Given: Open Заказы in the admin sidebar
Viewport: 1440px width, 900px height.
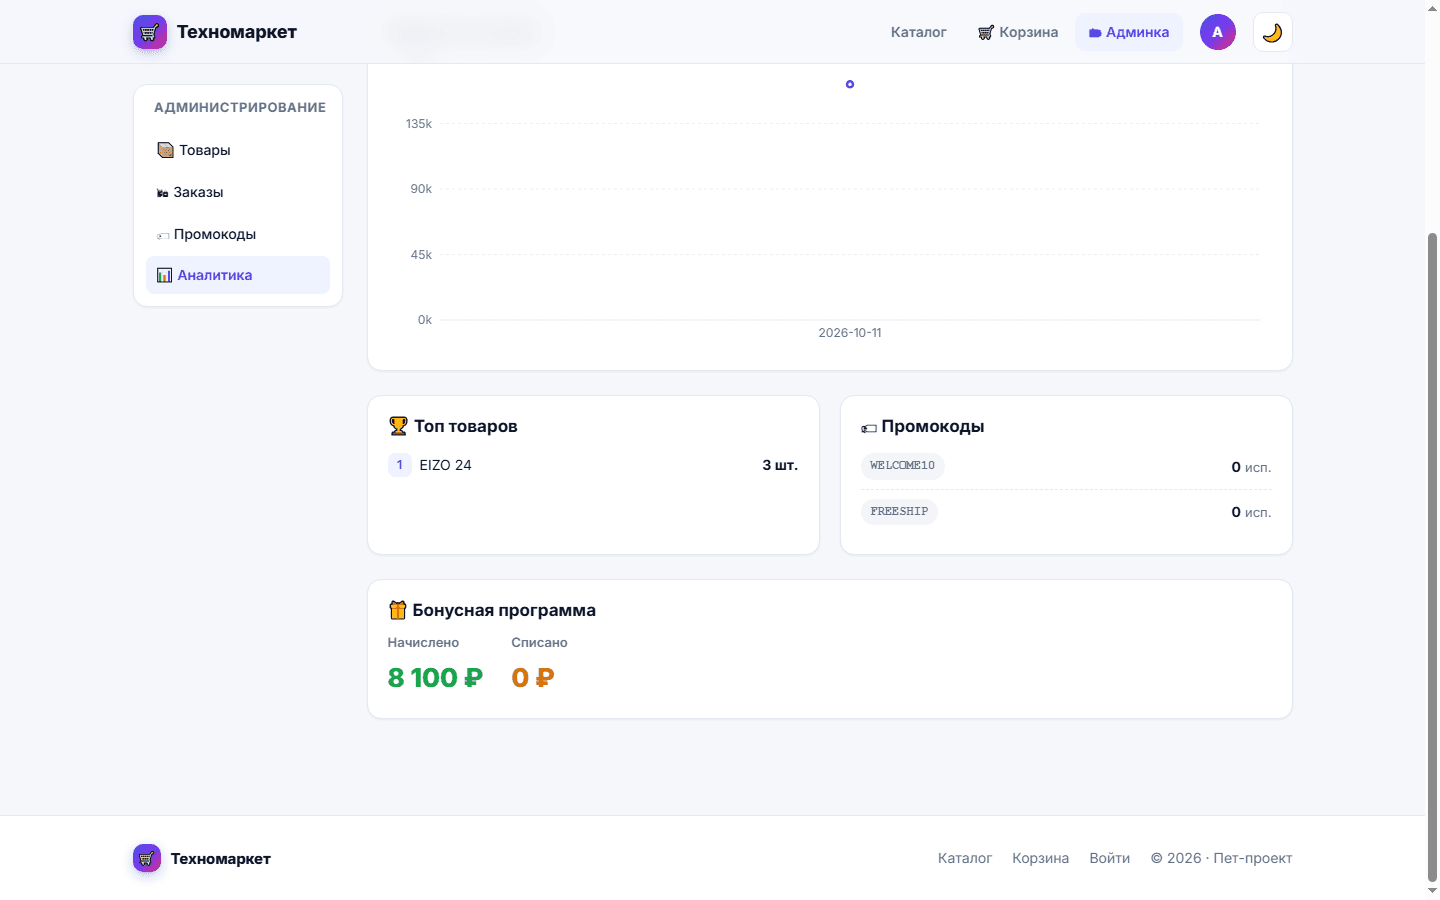Looking at the screenshot, I should [238, 192].
